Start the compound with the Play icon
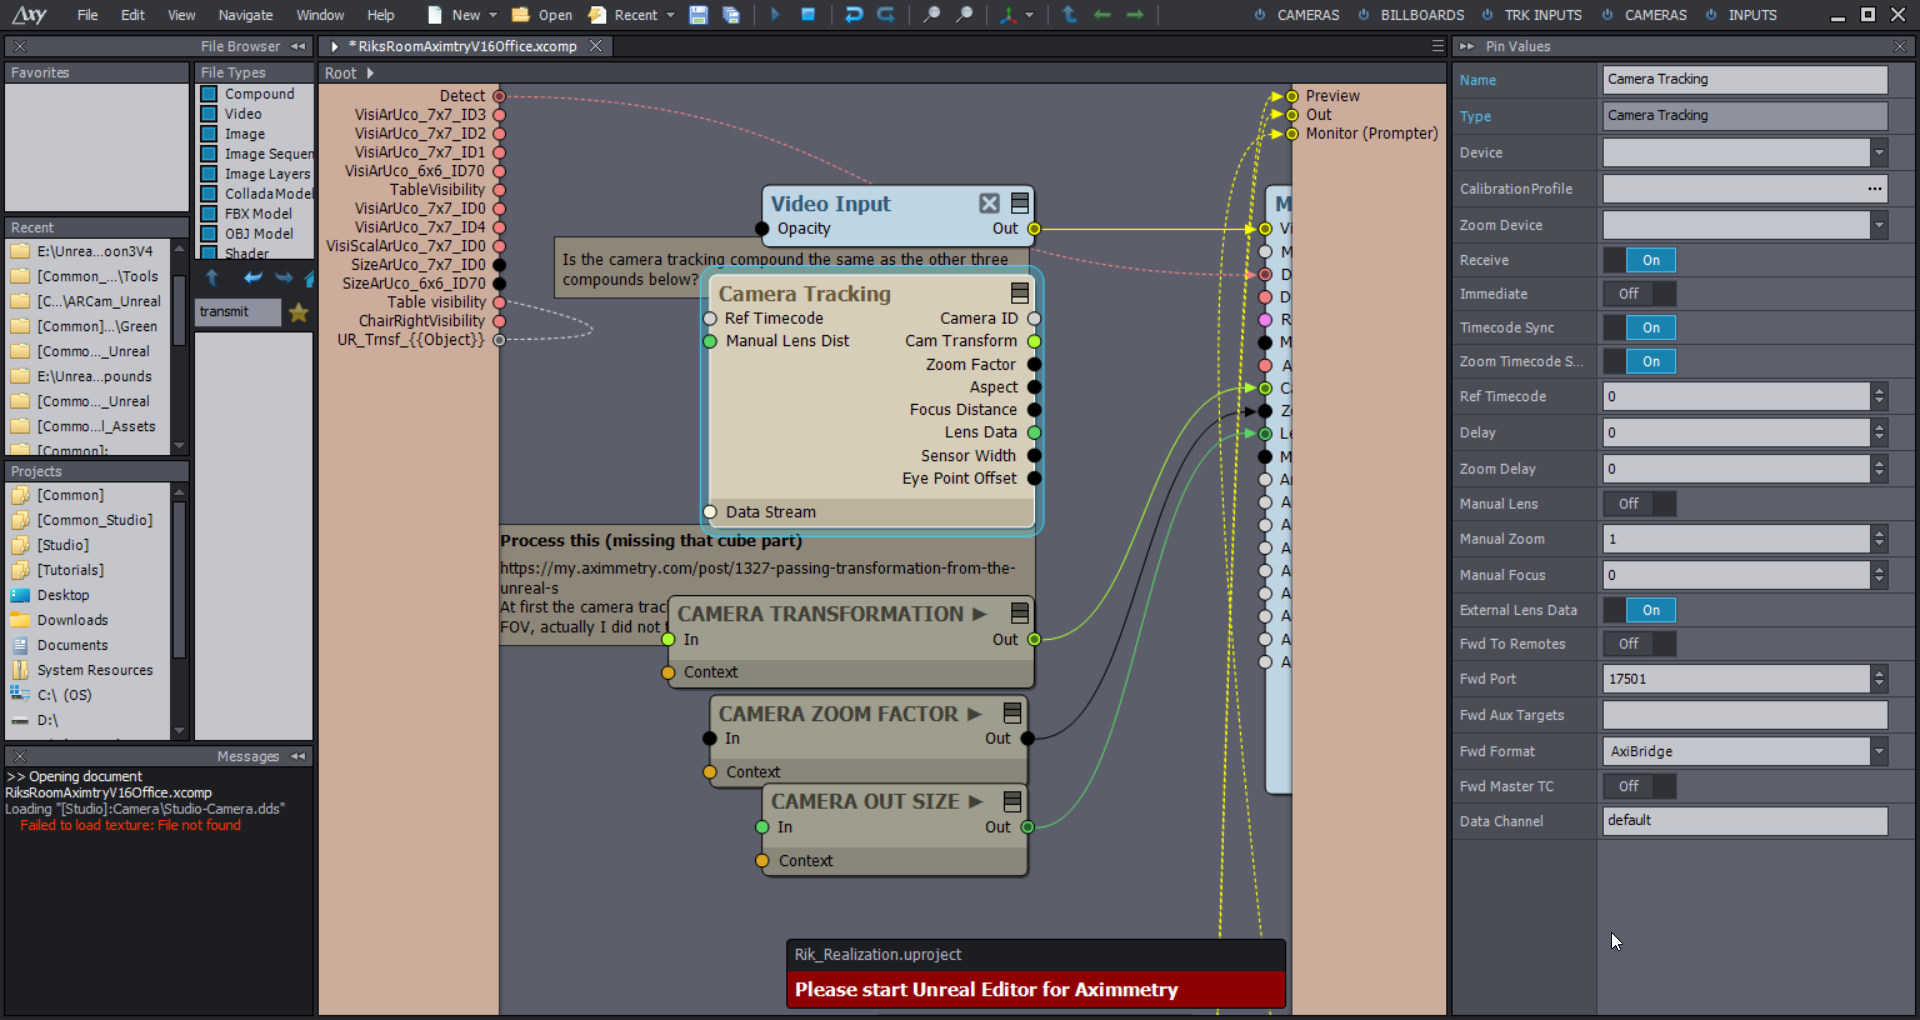 [x=775, y=15]
